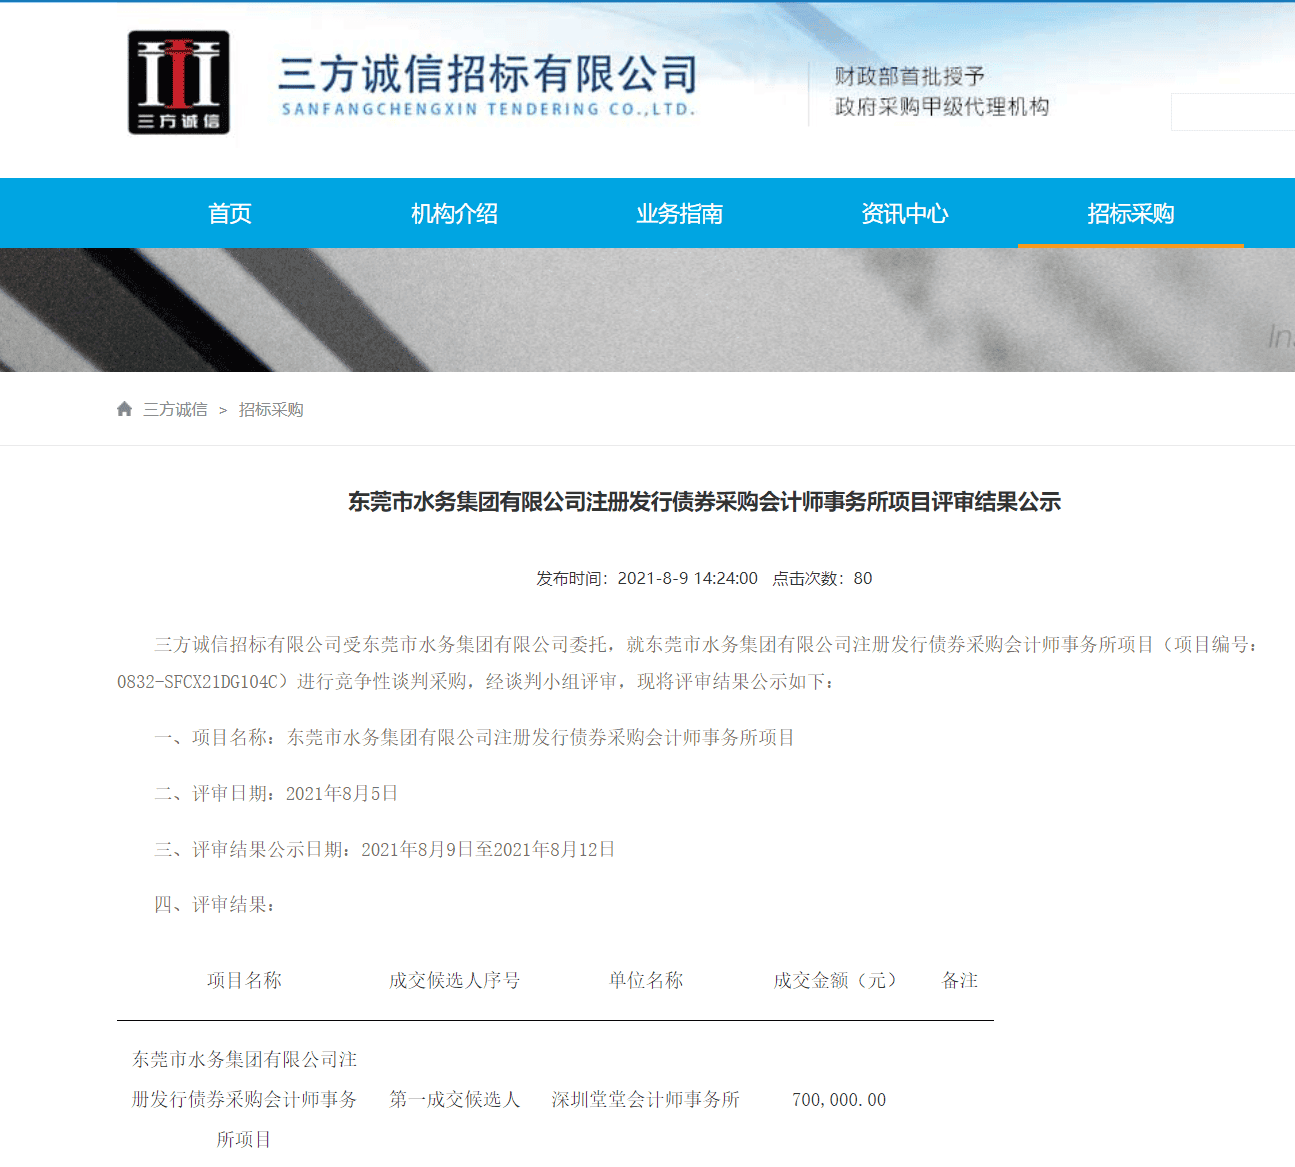Click the 三方诚信 breadcrumb link

pos(176,409)
